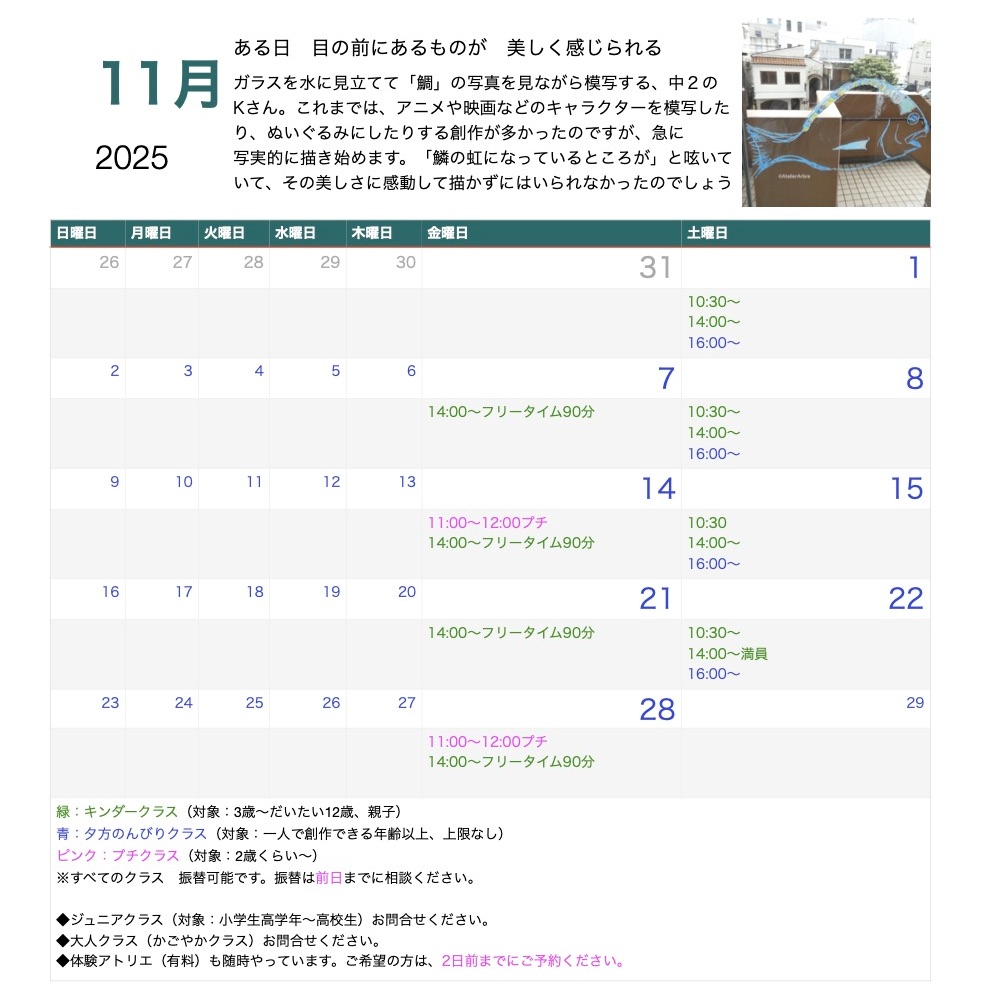This screenshot has height=992, width=992.
Task: Click the pink "ピンク：プチクラス" legend label
Action: click(118, 855)
